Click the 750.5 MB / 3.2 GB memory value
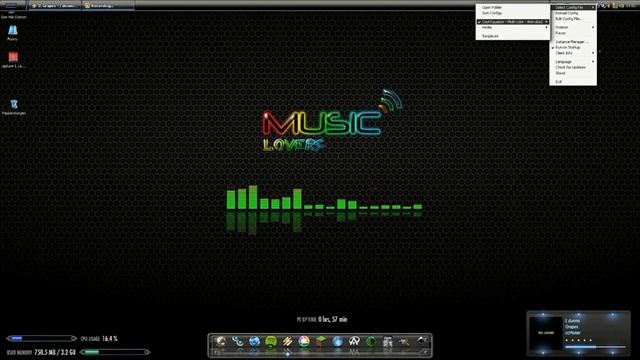The height and width of the screenshot is (360, 640). pos(55,352)
